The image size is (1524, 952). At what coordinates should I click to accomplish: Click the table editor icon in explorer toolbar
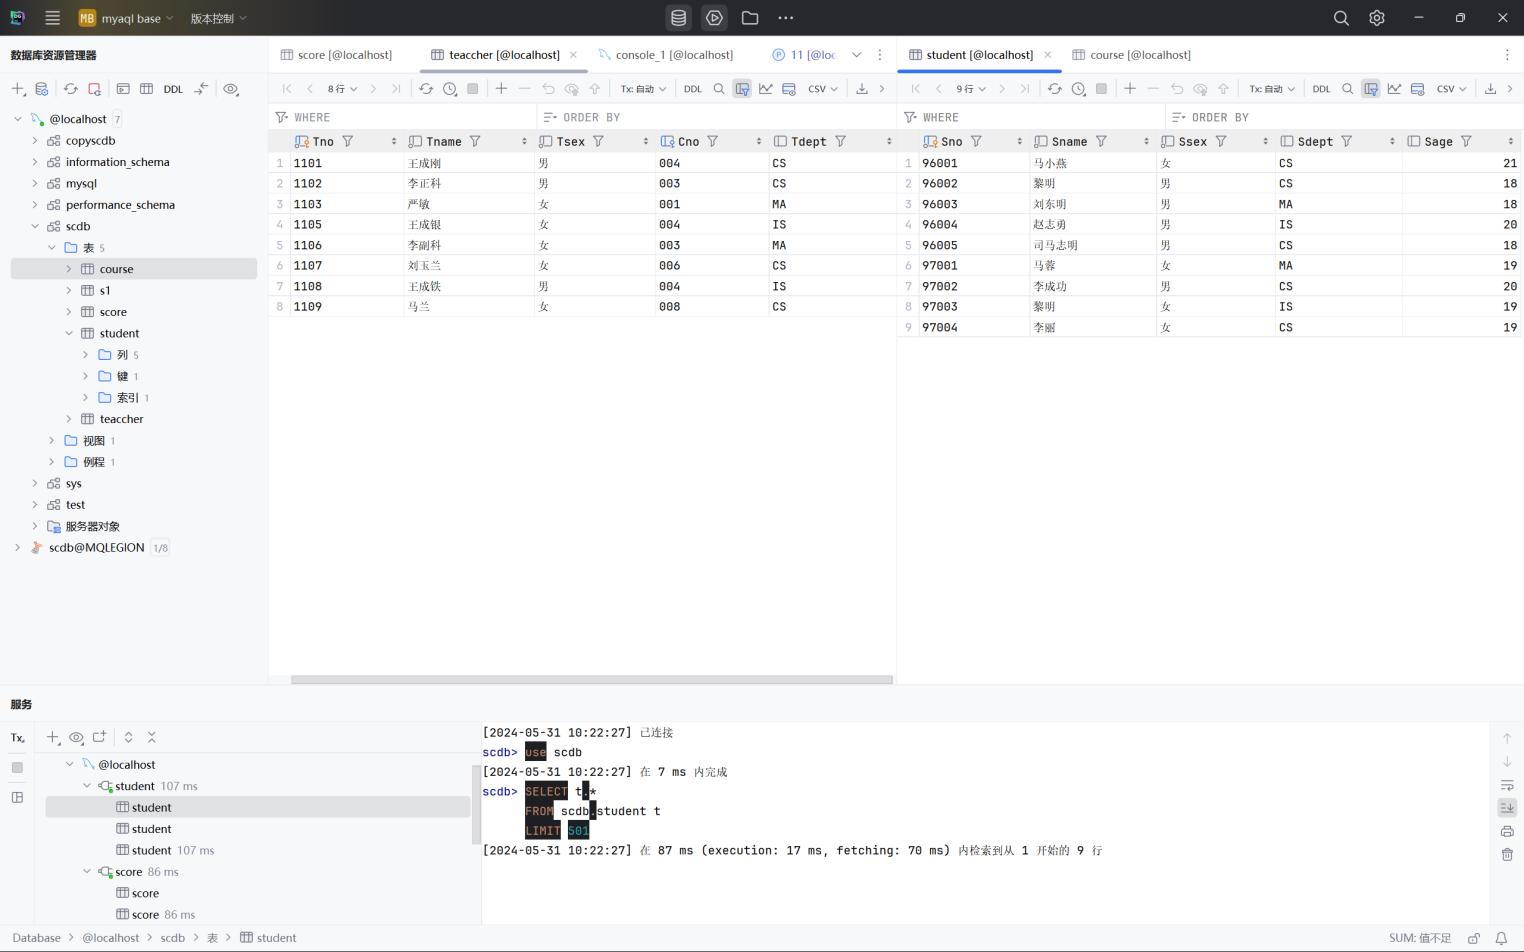pyautogui.click(x=147, y=89)
